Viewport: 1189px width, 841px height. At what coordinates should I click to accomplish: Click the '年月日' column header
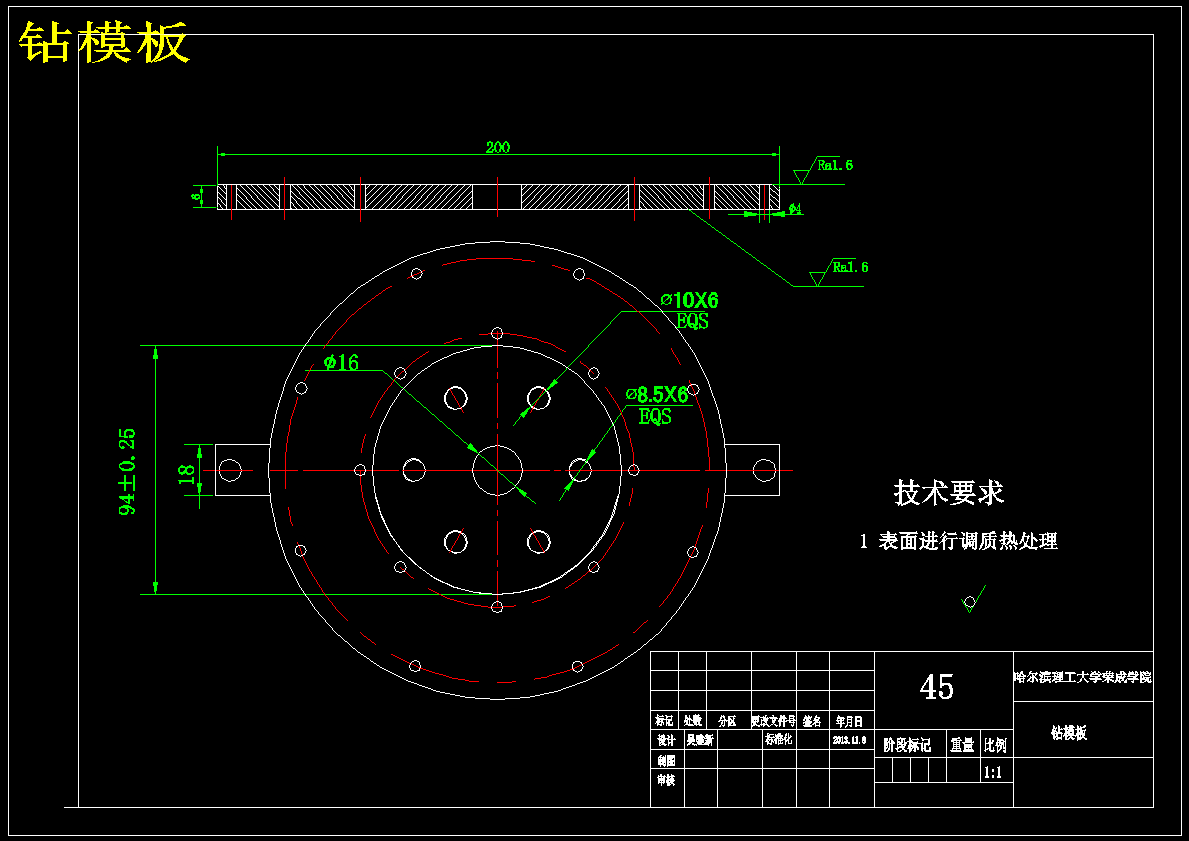[x=849, y=721]
